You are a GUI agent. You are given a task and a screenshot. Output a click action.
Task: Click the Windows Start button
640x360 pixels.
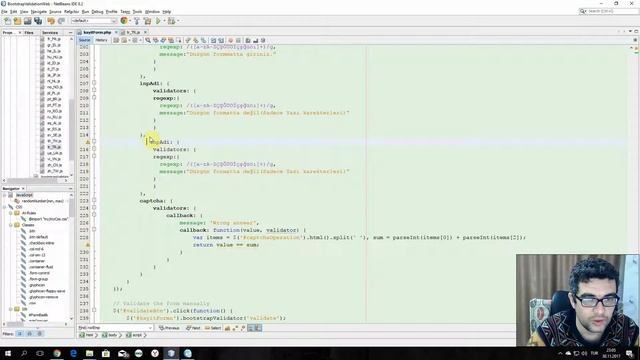(8, 353)
